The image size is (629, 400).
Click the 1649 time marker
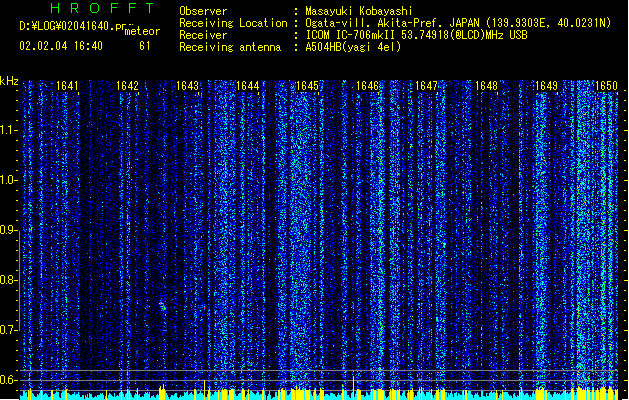(x=546, y=86)
